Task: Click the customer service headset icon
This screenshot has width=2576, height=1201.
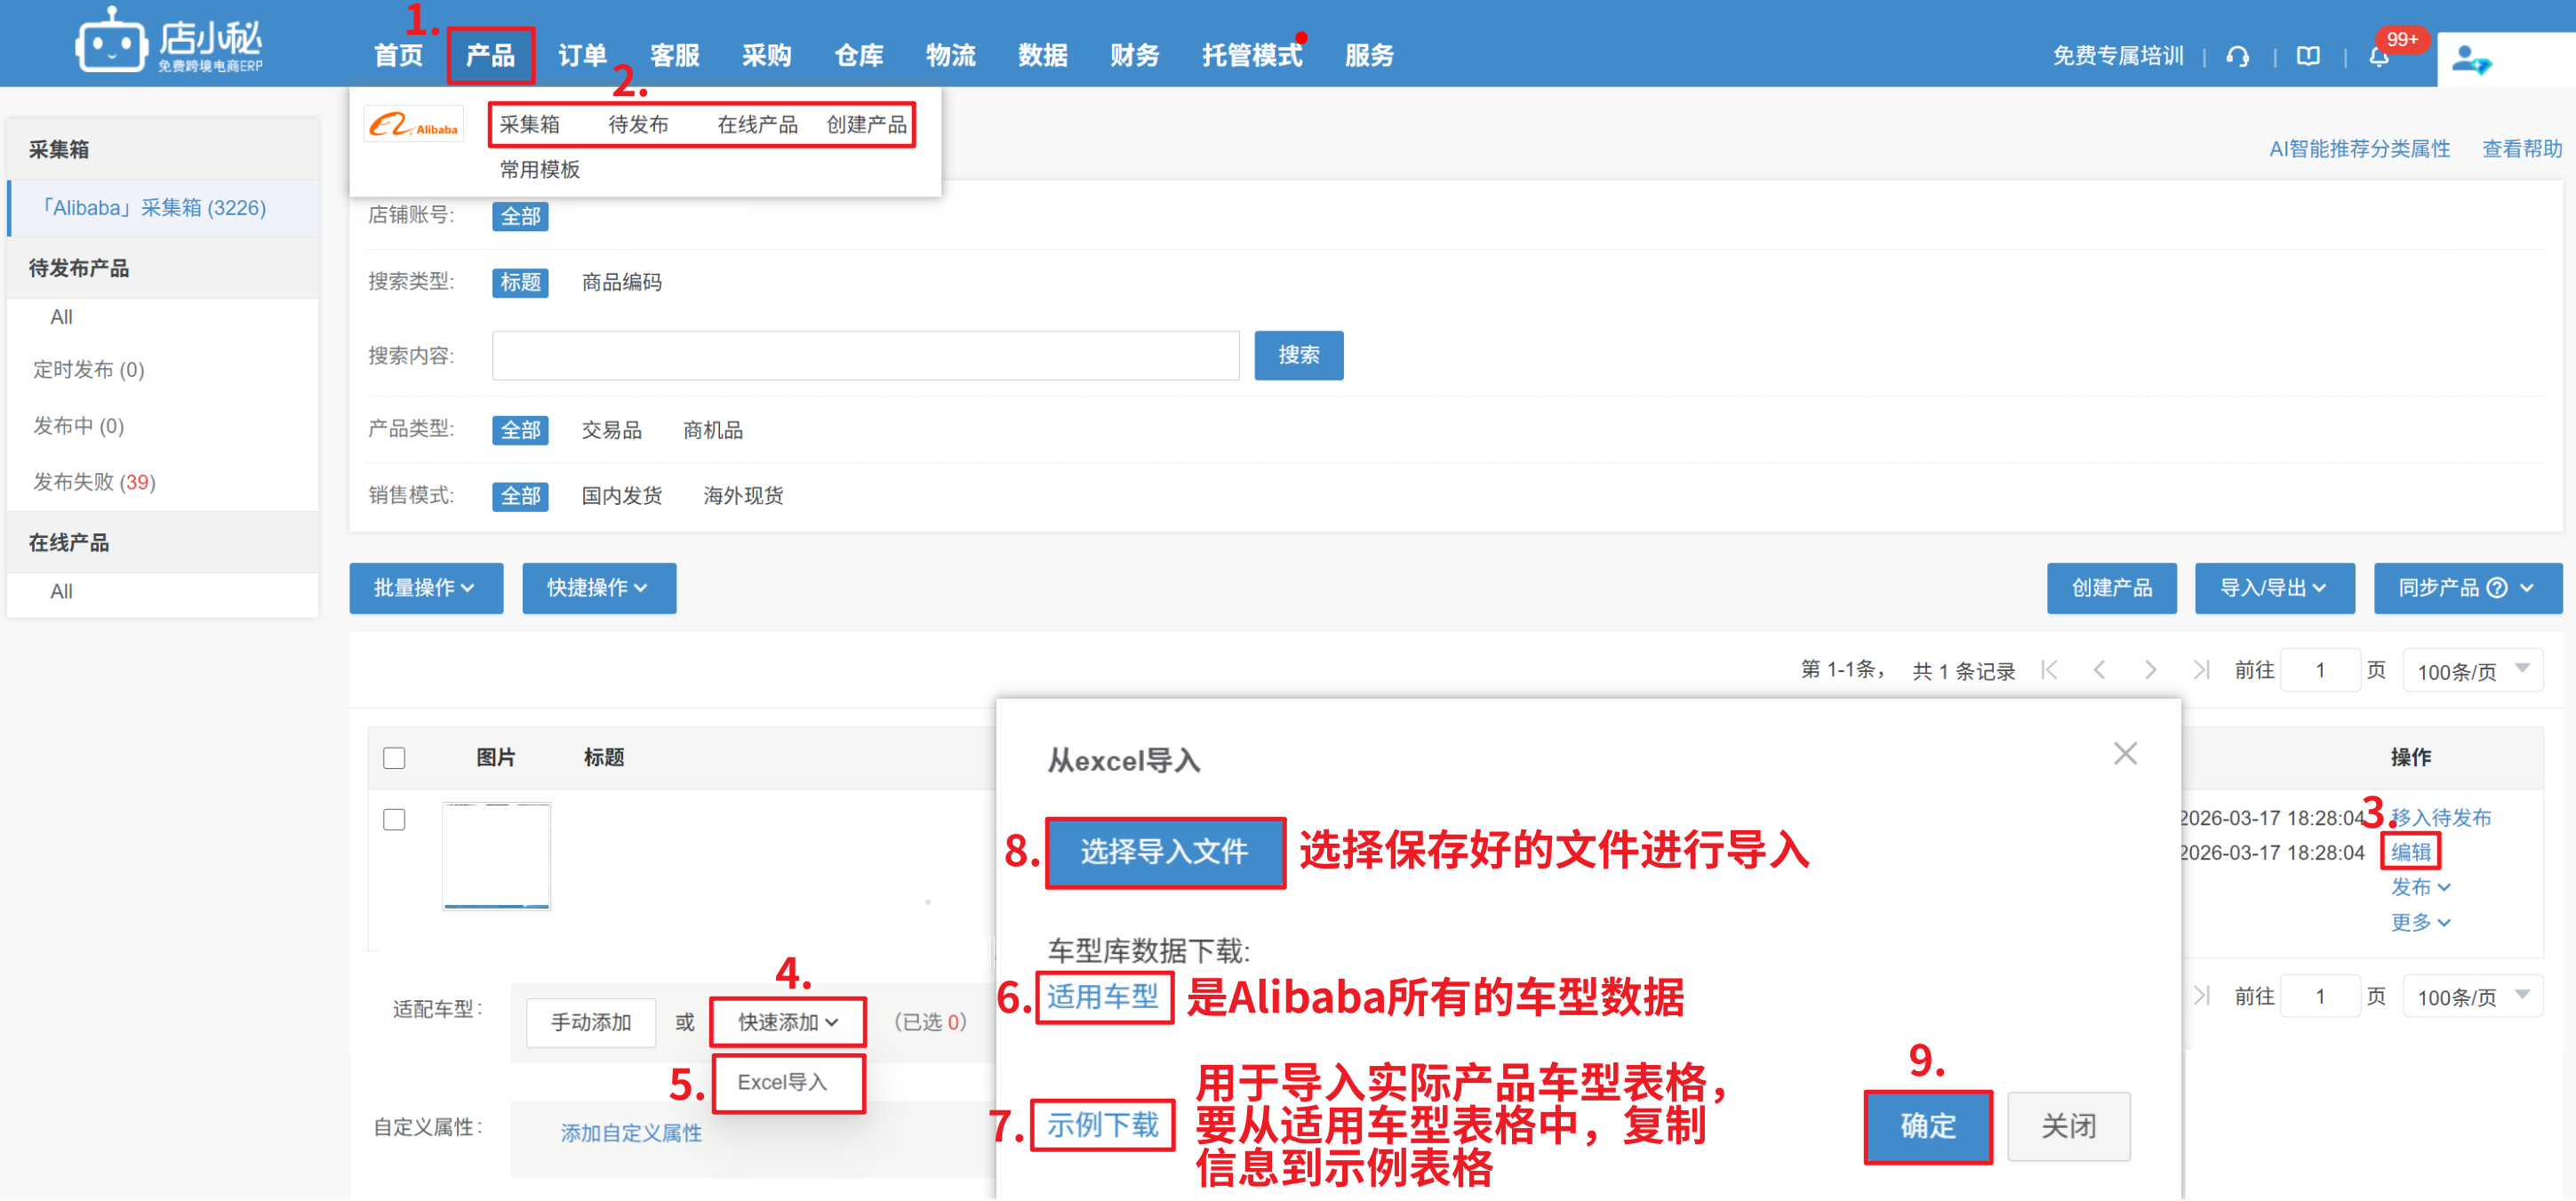Action: point(2237,56)
